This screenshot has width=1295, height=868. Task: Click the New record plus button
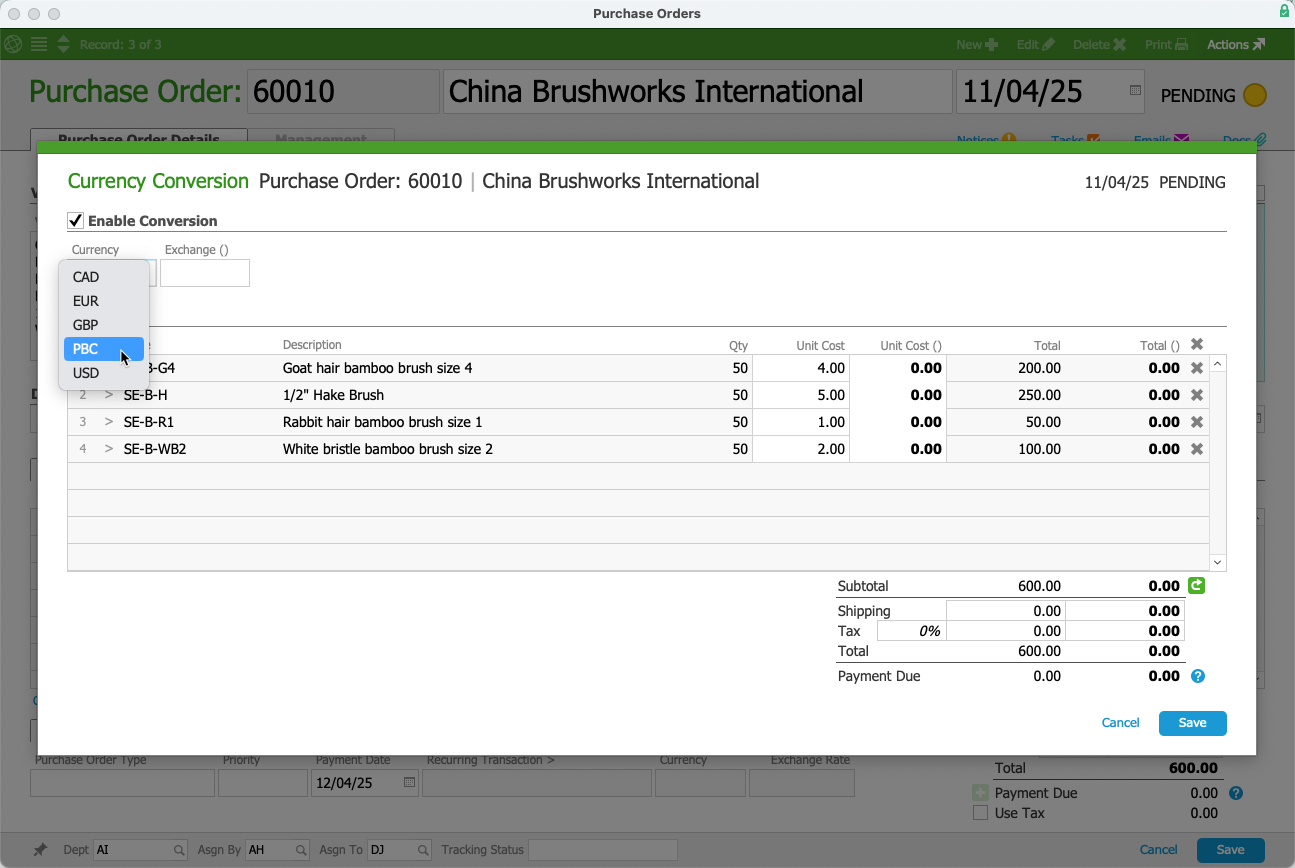pyautogui.click(x=977, y=44)
